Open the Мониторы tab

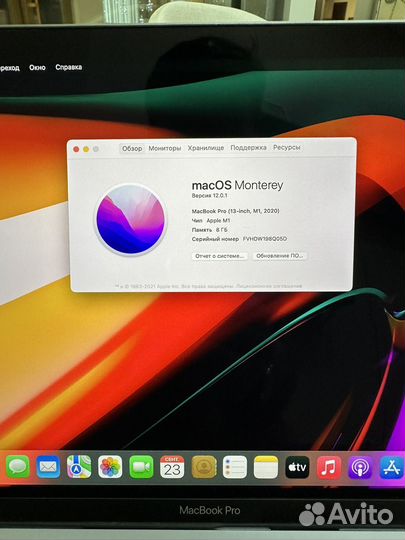(x=165, y=148)
